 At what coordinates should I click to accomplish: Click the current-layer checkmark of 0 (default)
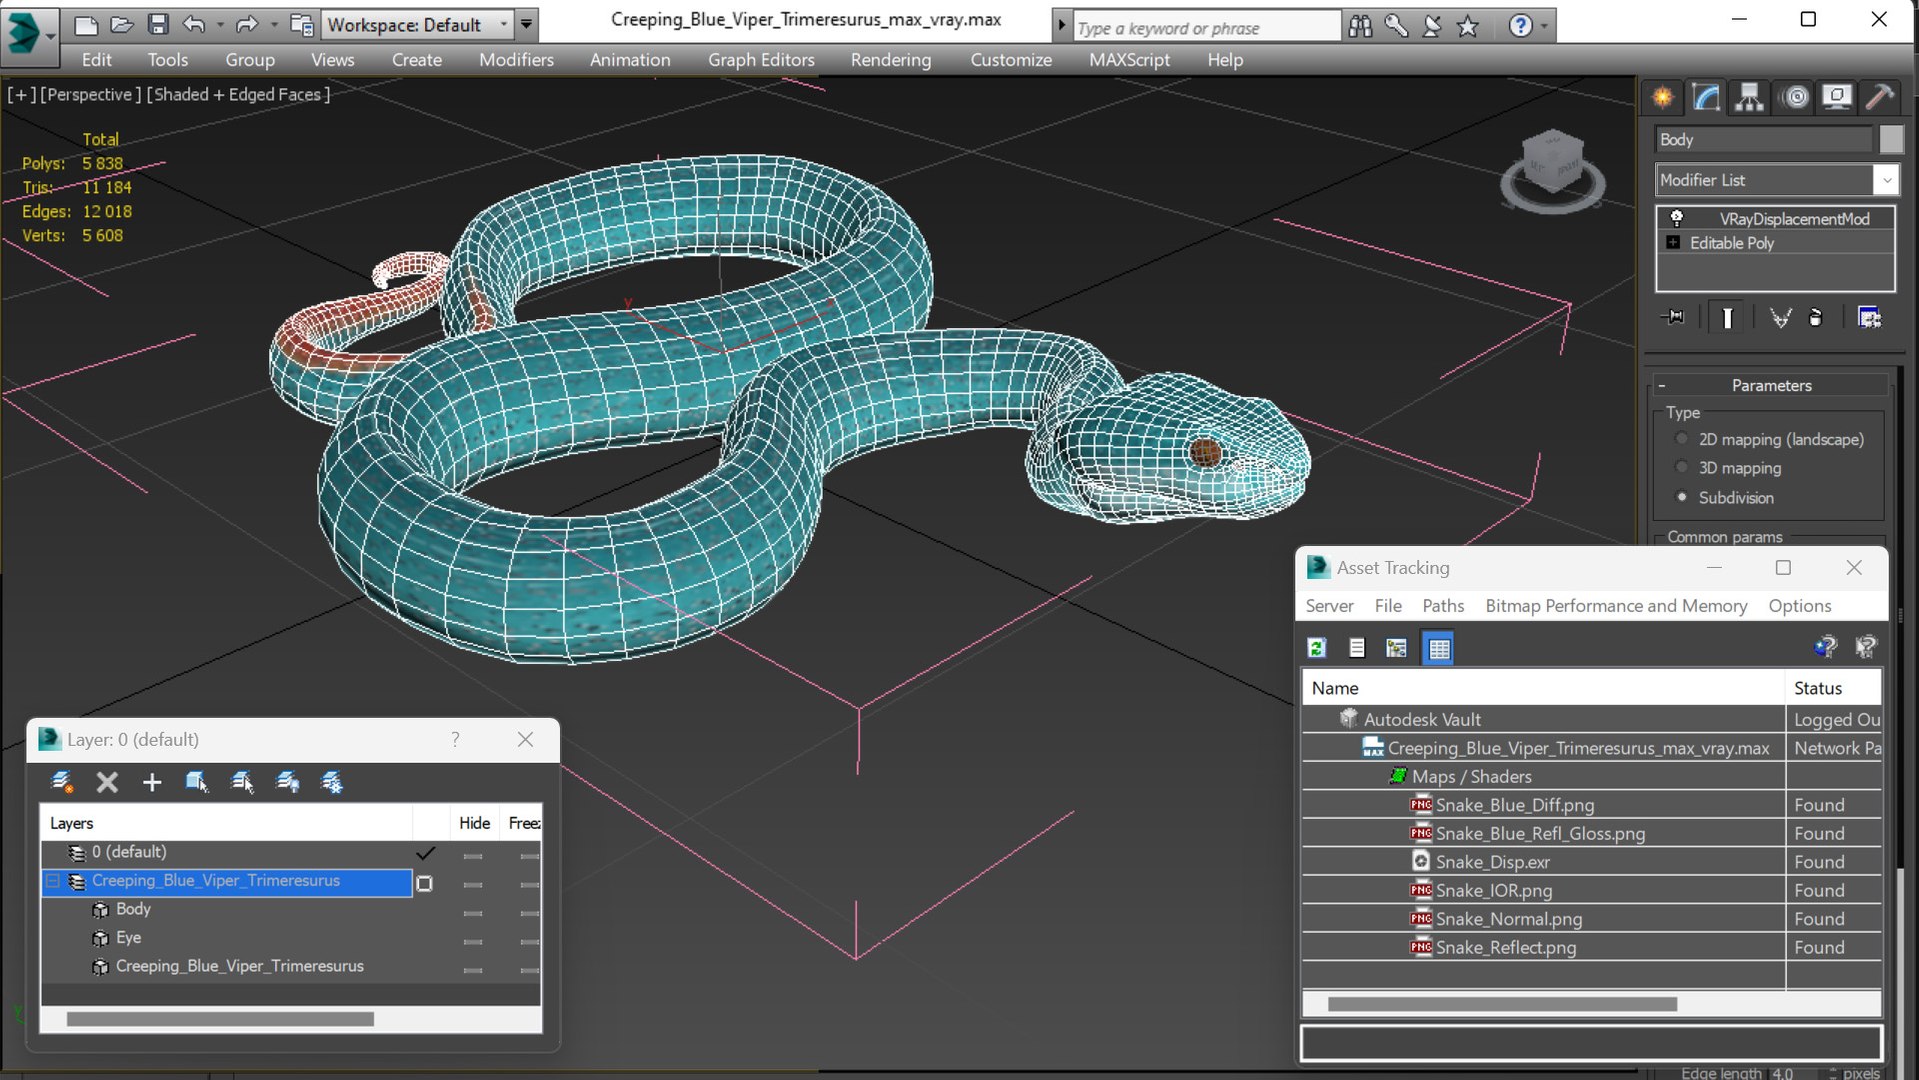(425, 853)
